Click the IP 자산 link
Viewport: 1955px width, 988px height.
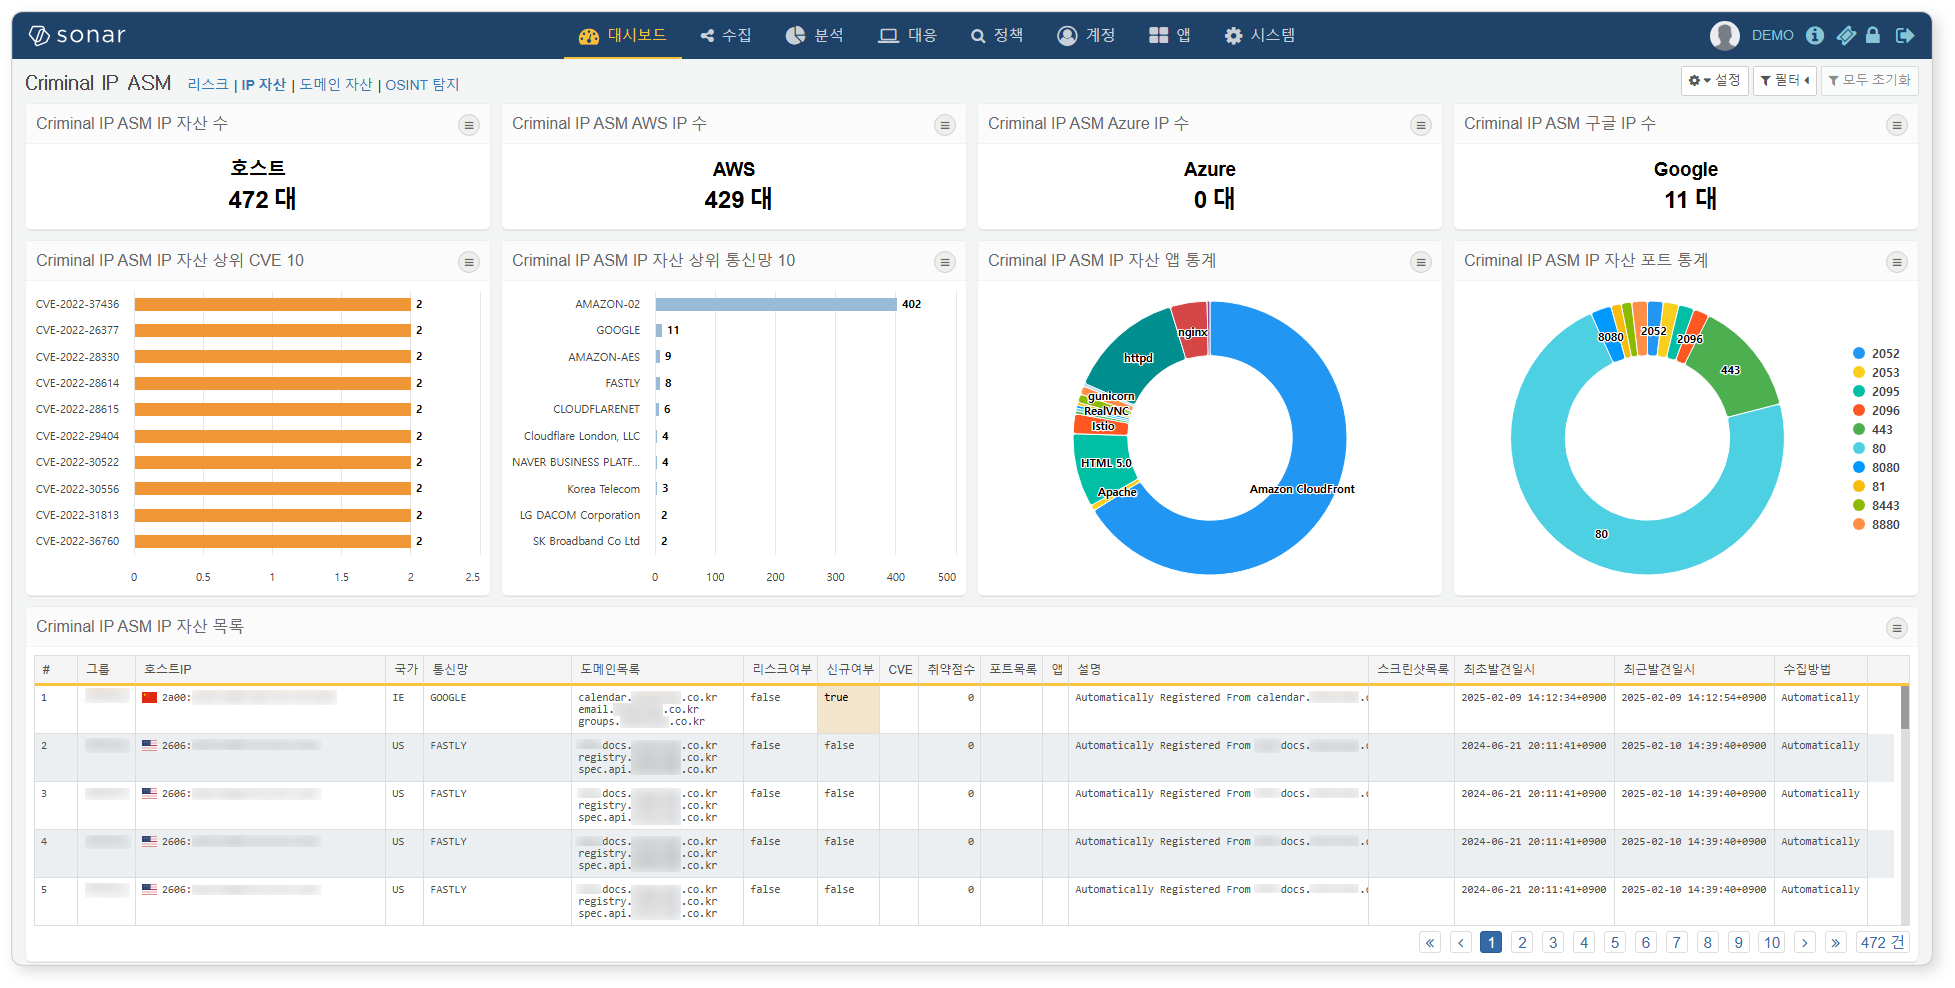(264, 85)
